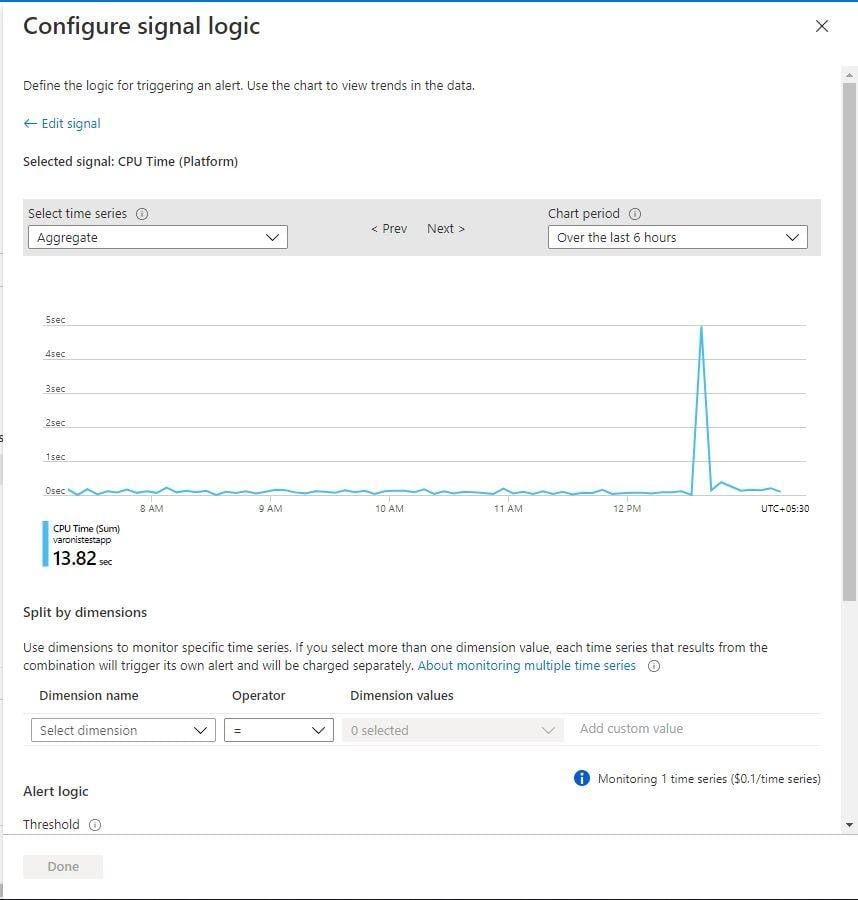Click the blue info icon beside Monitoring 1 time series
The width and height of the screenshot is (858, 900).
click(581, 778)
